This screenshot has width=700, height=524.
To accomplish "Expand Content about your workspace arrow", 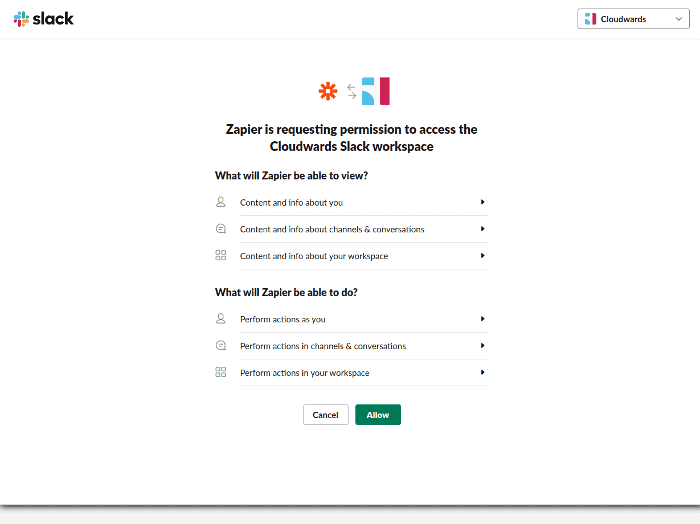I will pyautogui.click(x=483, y=256).
